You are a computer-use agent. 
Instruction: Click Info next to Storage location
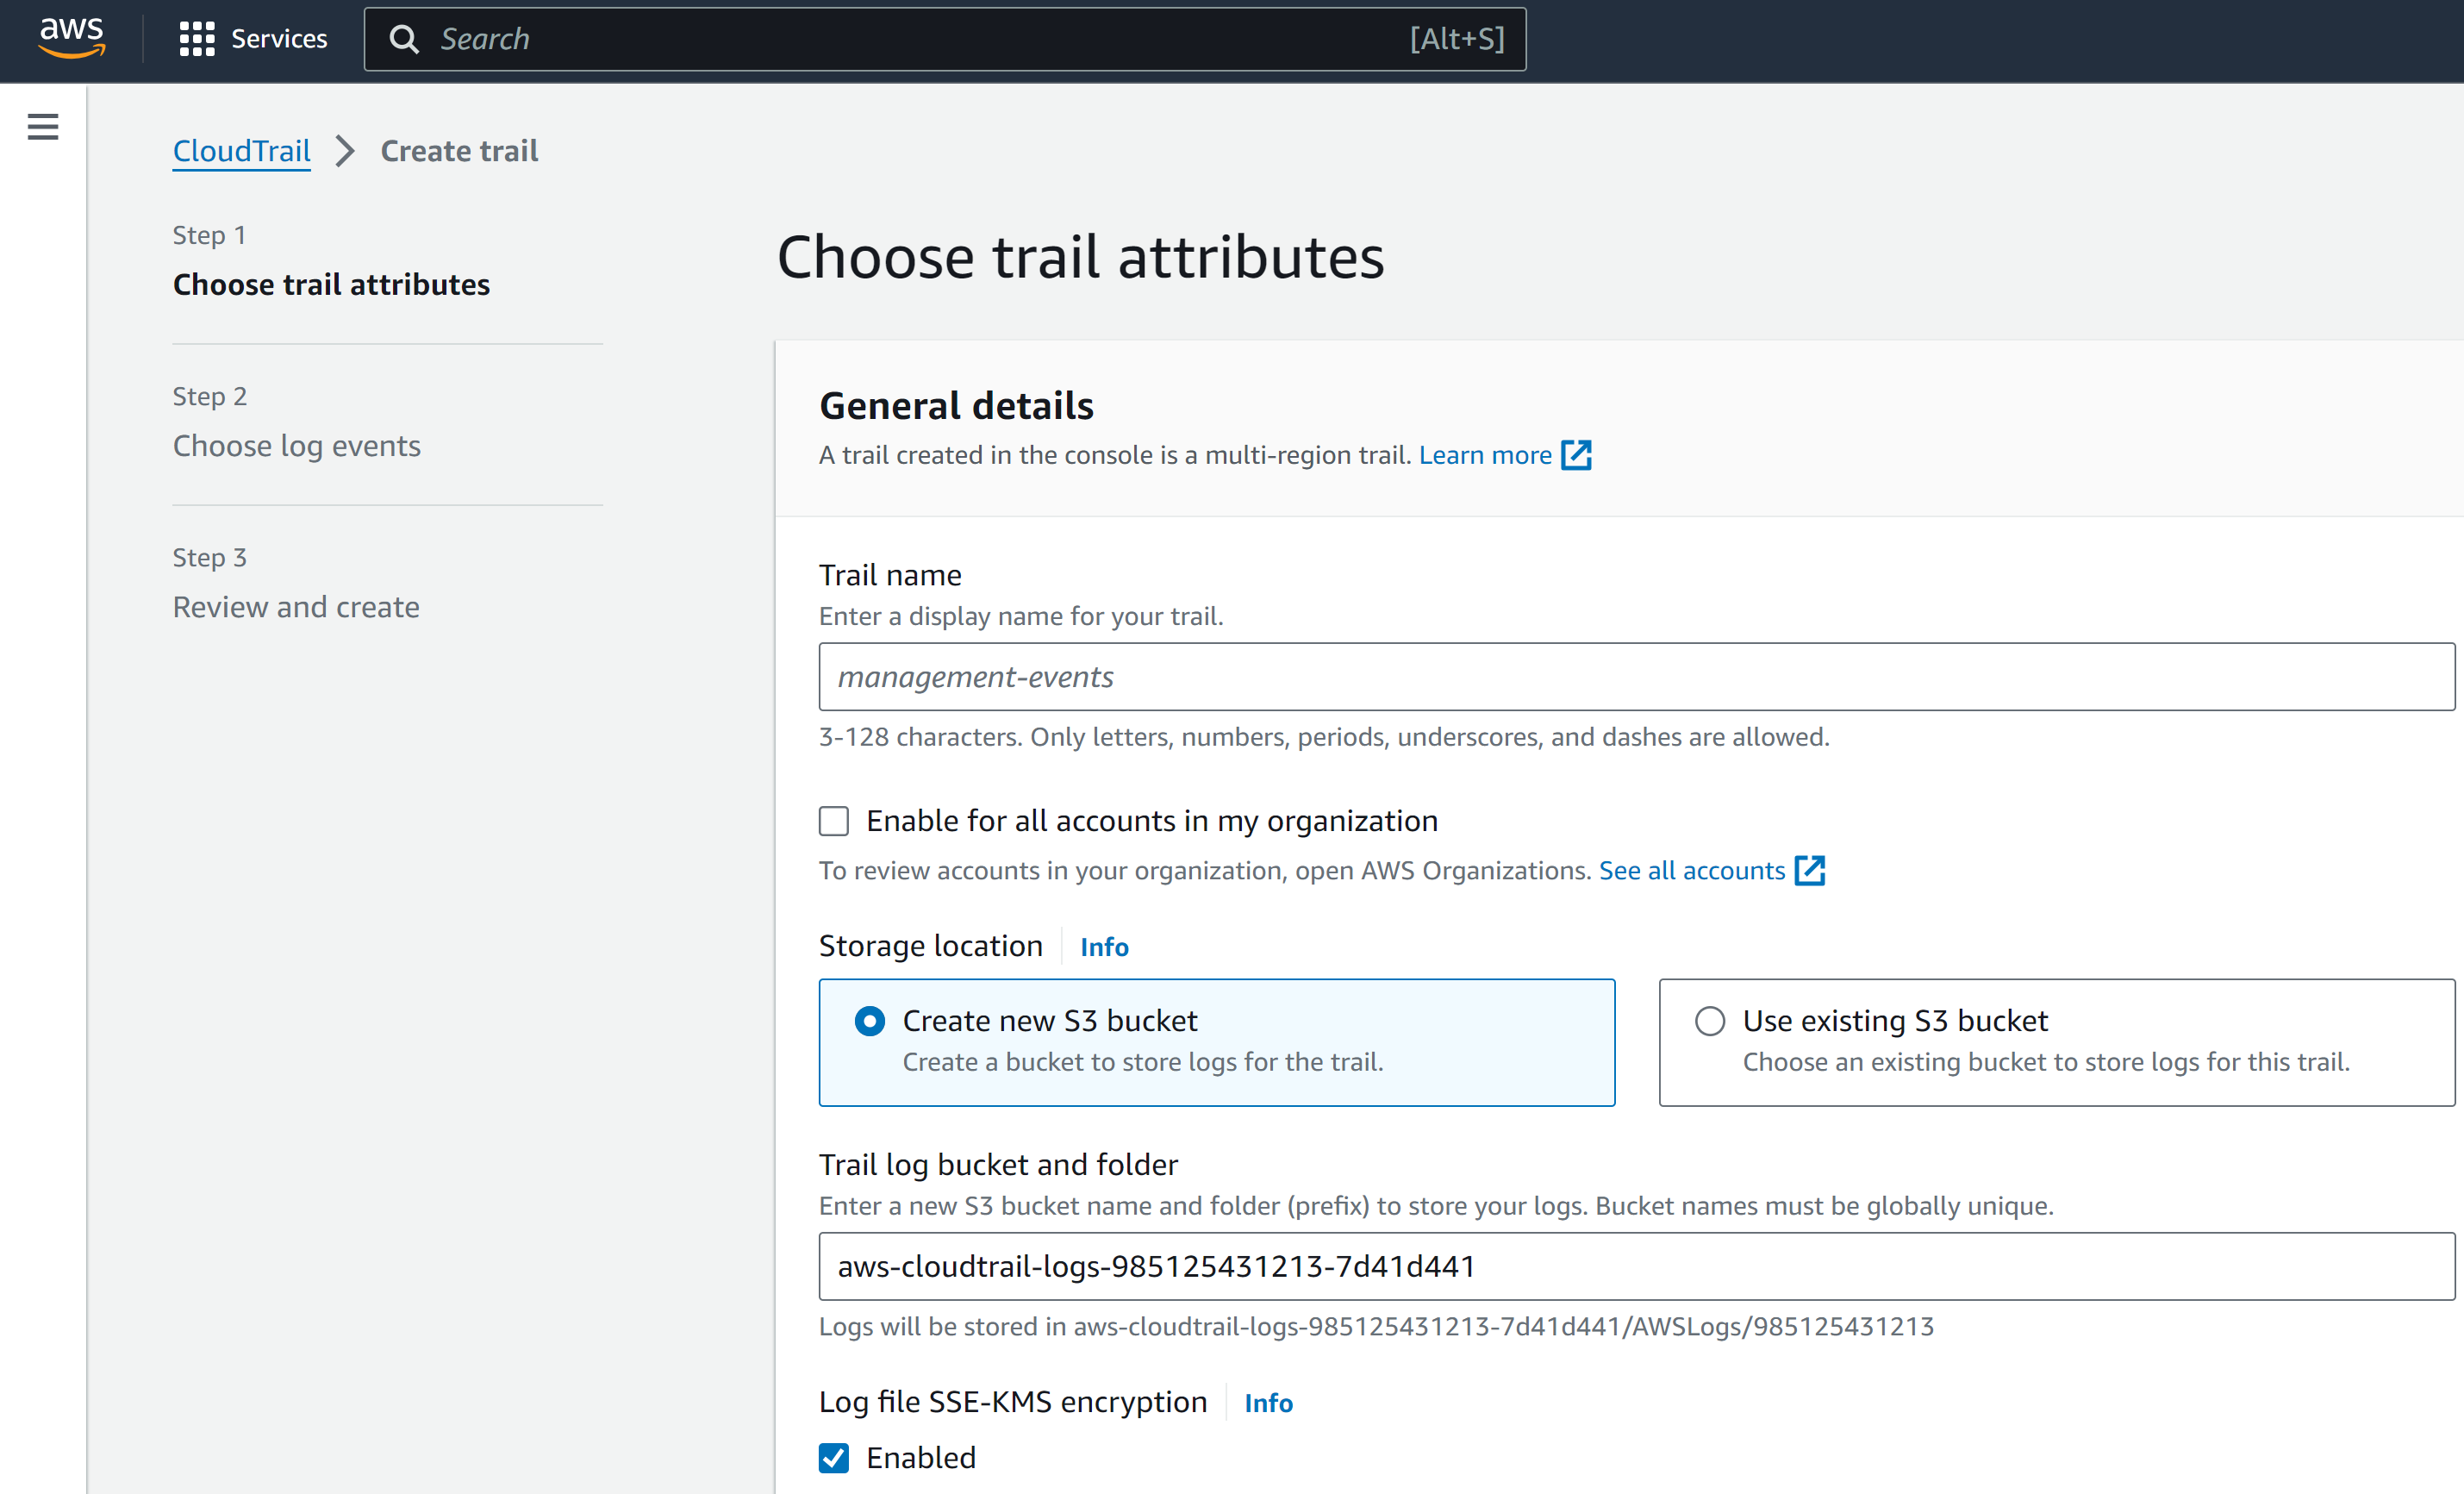coord(1103,946)
